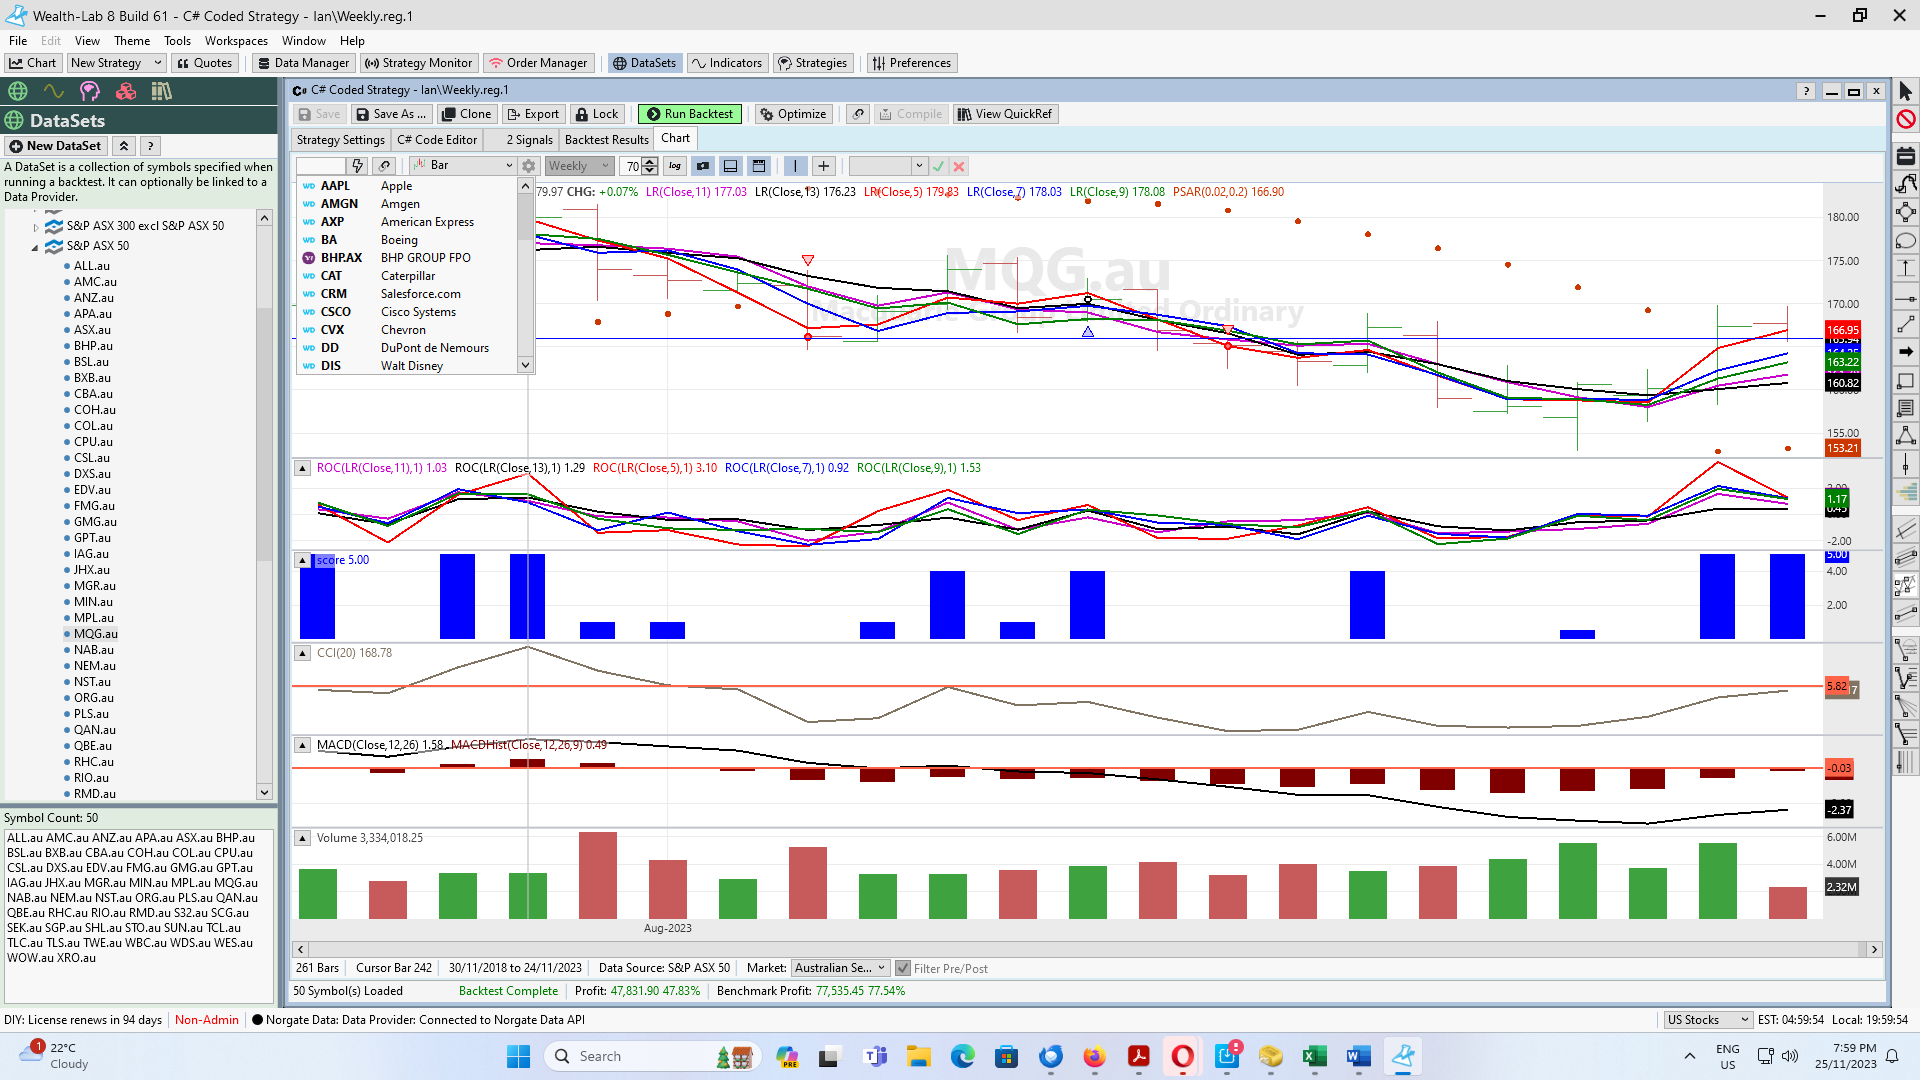1920x1080 pixels.
Task: Toggle the crosshair cursor button
Action: click(x=823, y=166)
